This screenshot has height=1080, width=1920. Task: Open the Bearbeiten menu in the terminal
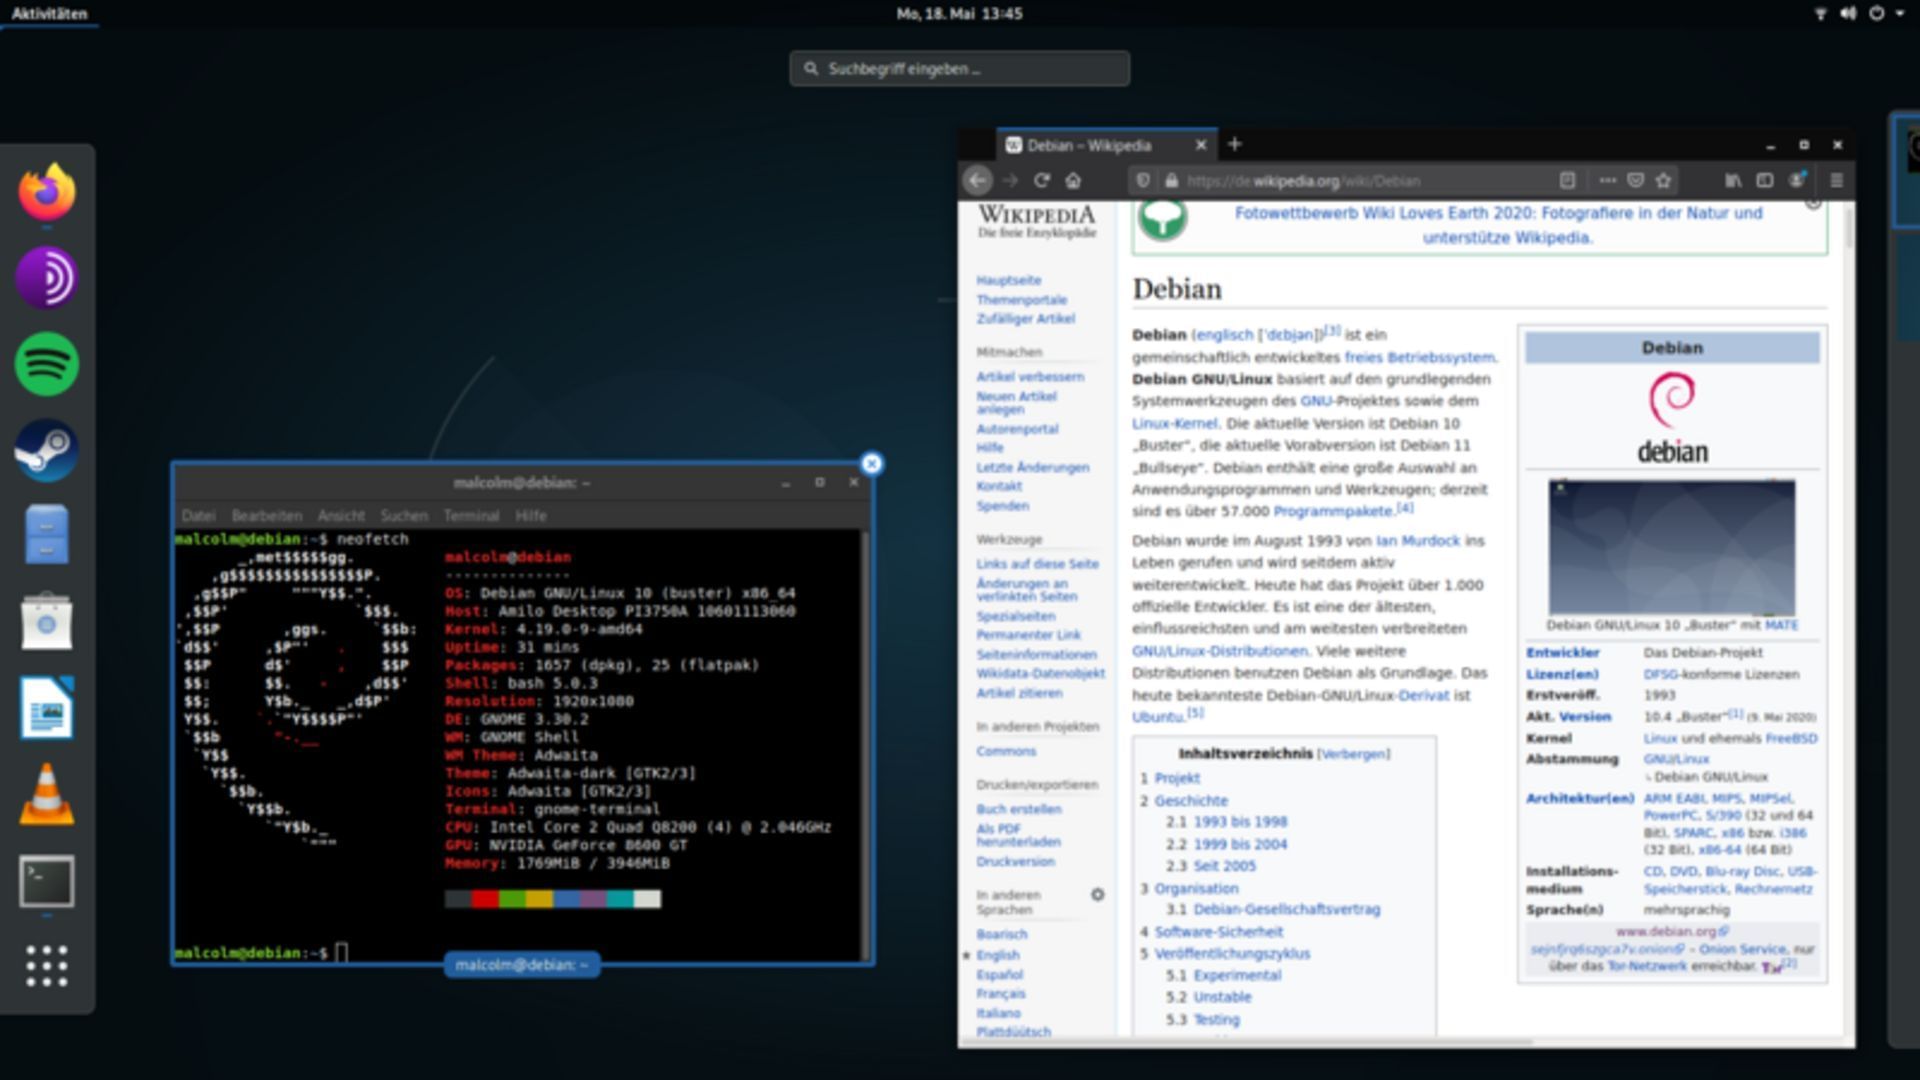pos(266,516)
